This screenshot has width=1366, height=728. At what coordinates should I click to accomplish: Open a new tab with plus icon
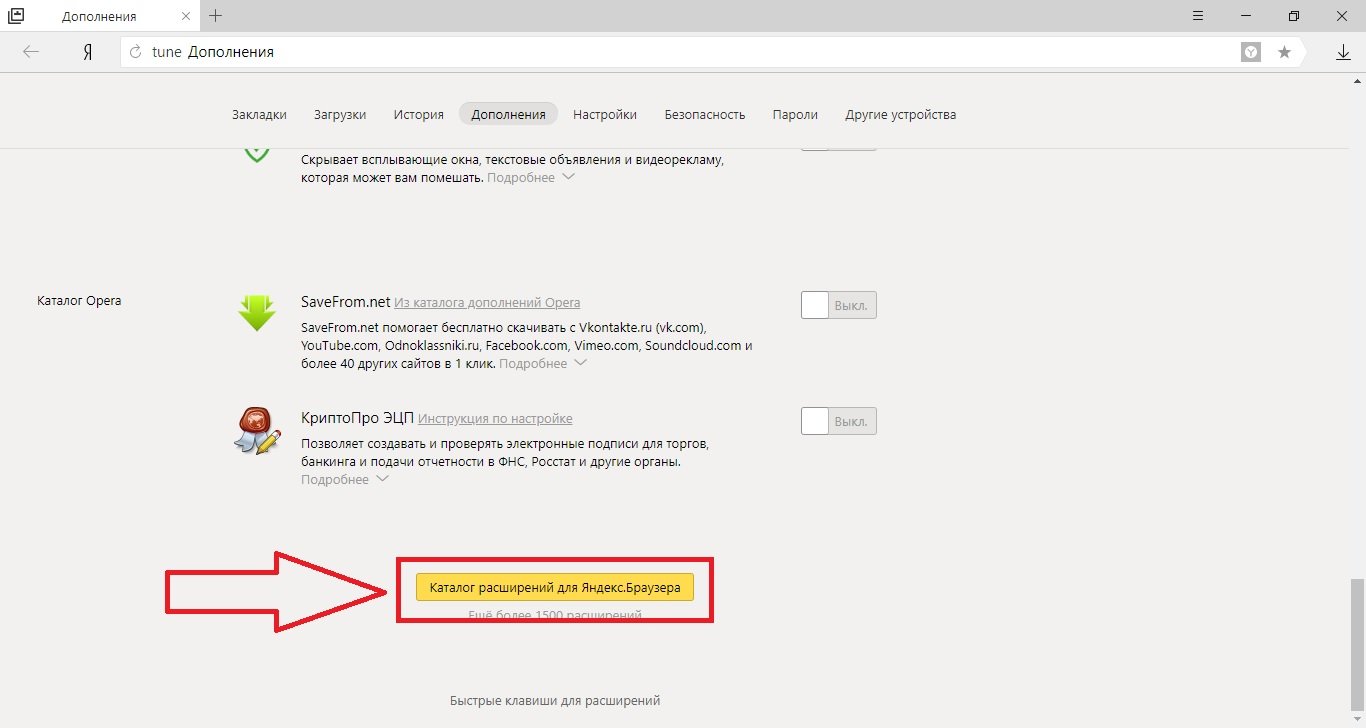click(x=216, y=16)
